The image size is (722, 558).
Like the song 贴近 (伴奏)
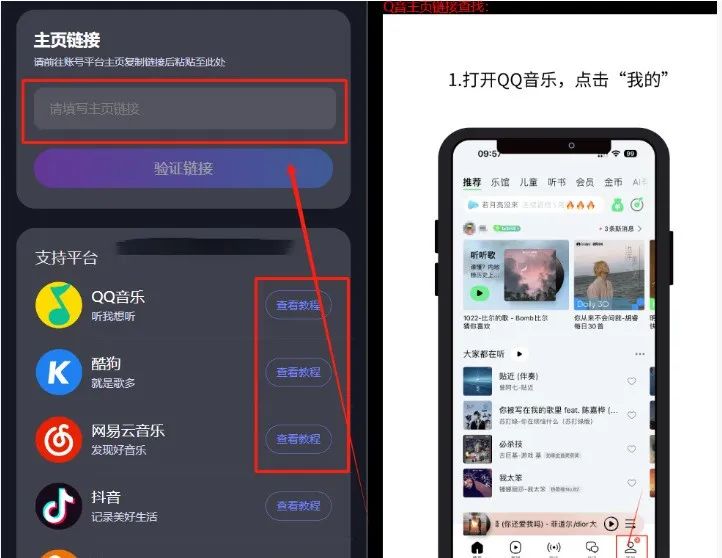coord(632,381)
